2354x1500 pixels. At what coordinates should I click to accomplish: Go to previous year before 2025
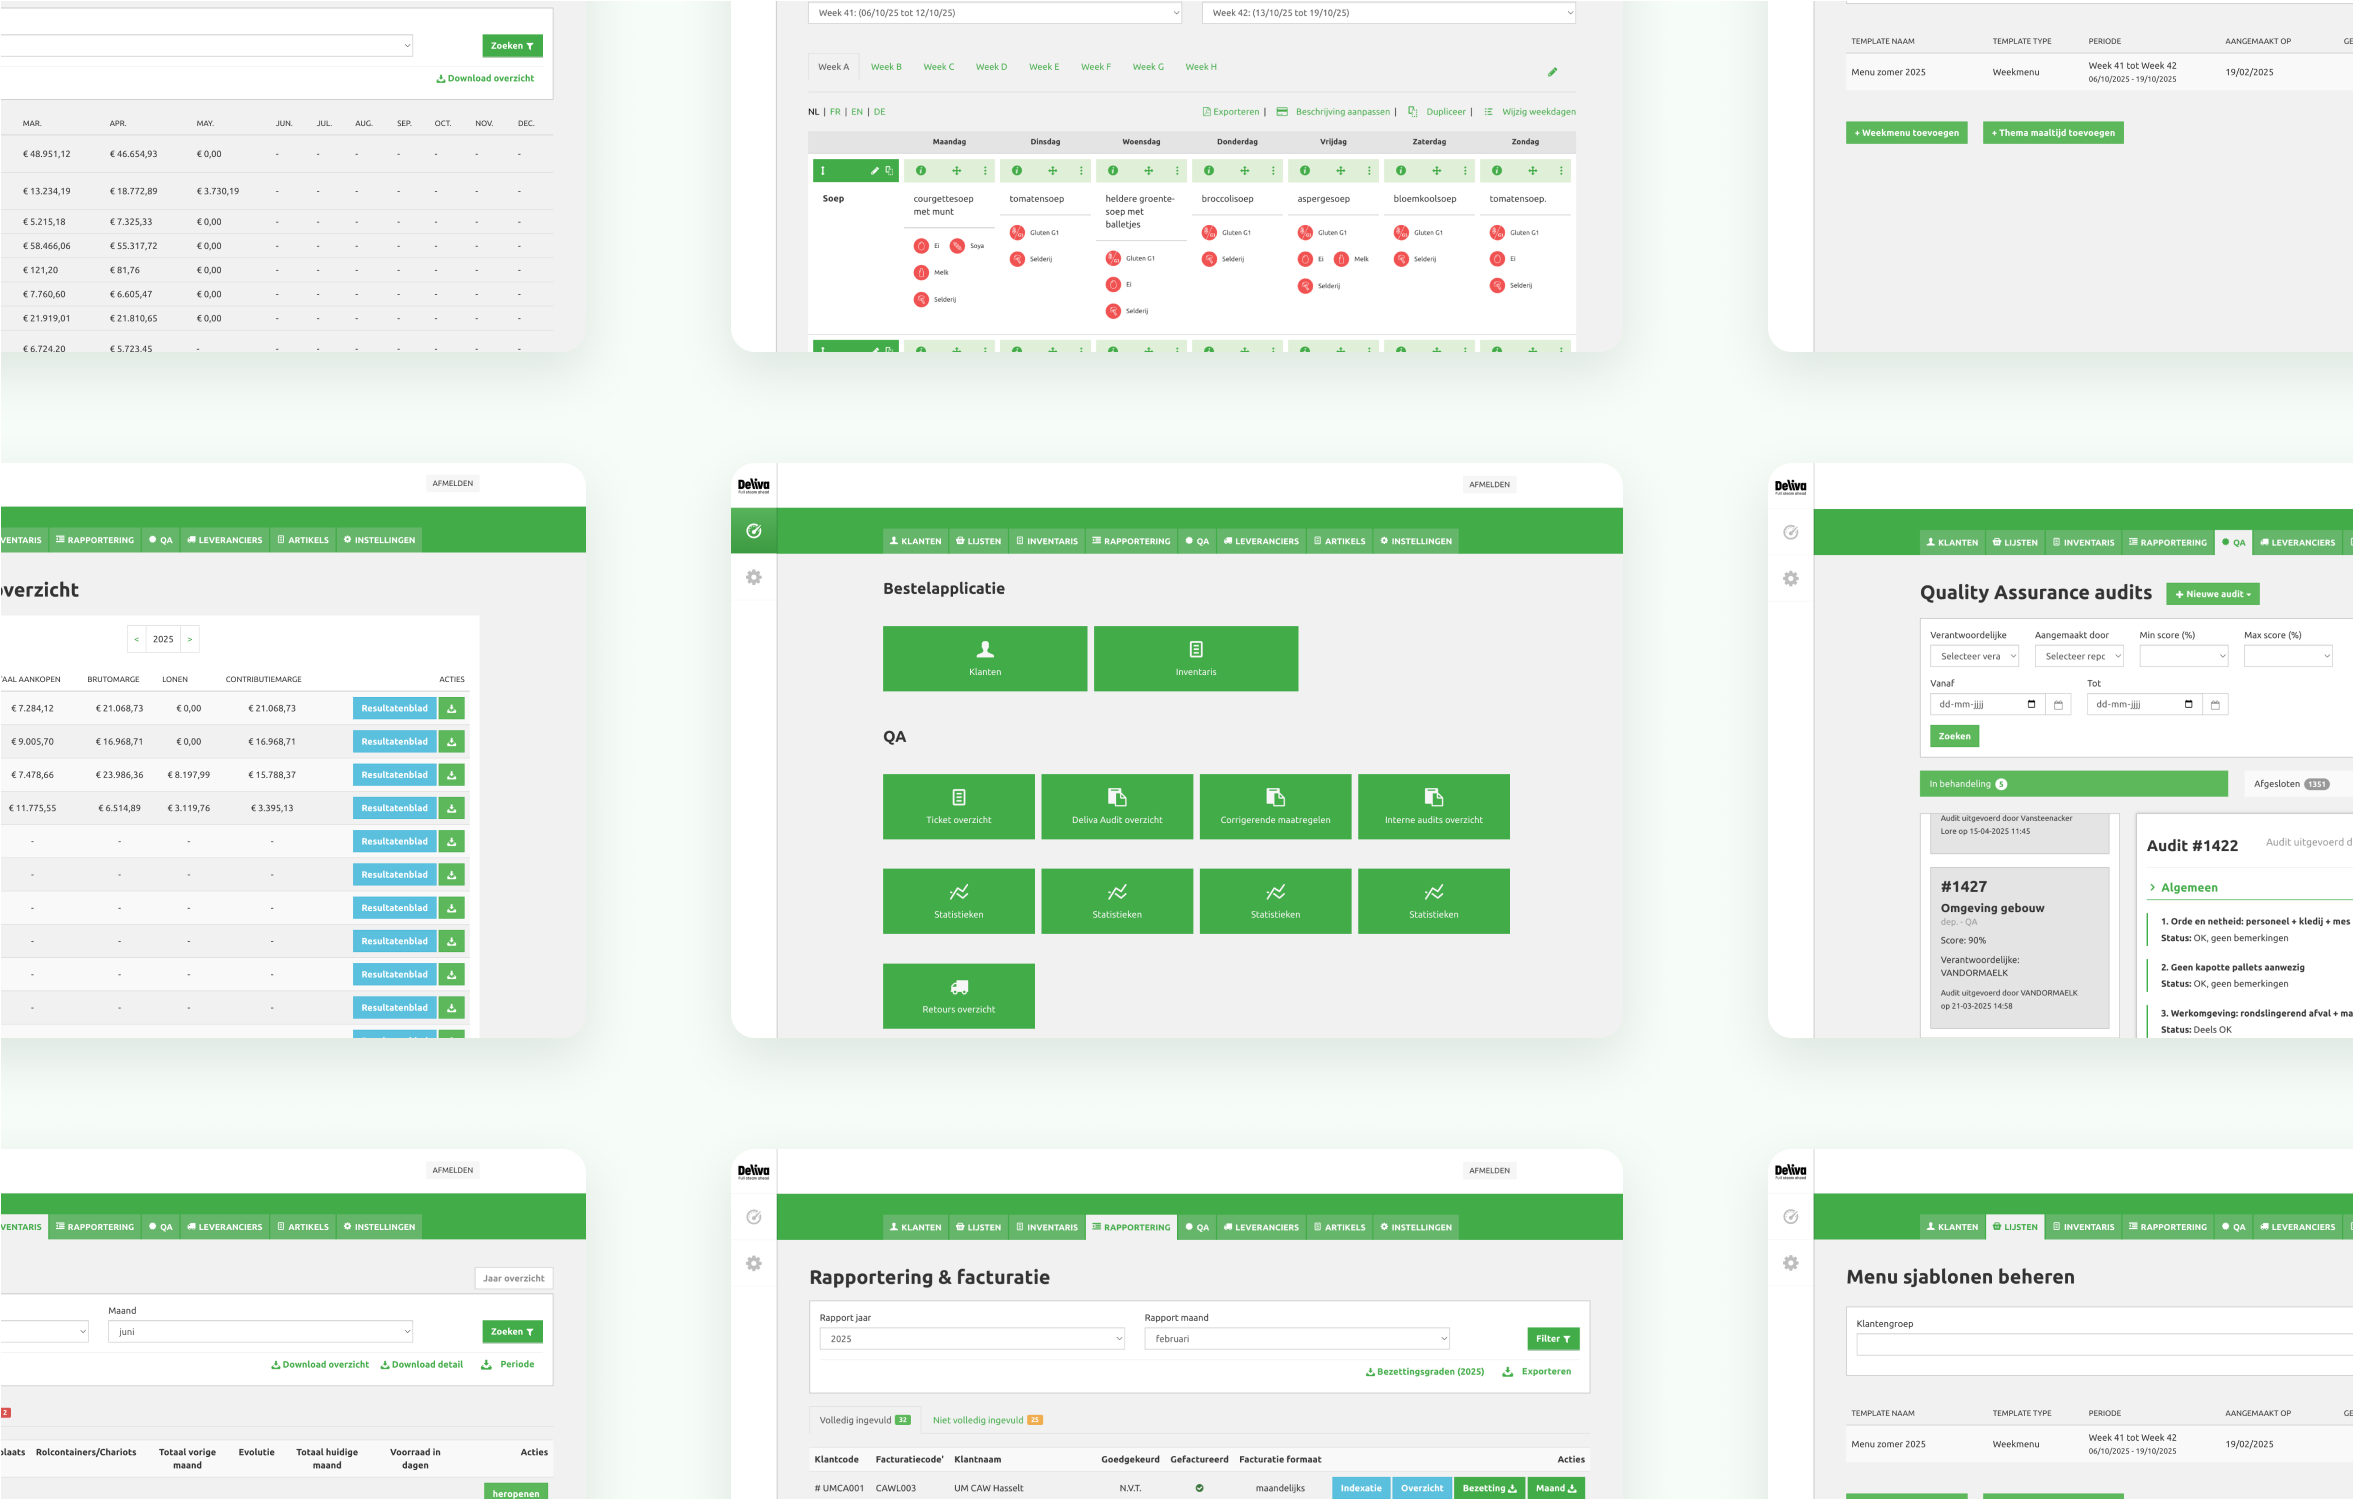[x=137, y=639]
